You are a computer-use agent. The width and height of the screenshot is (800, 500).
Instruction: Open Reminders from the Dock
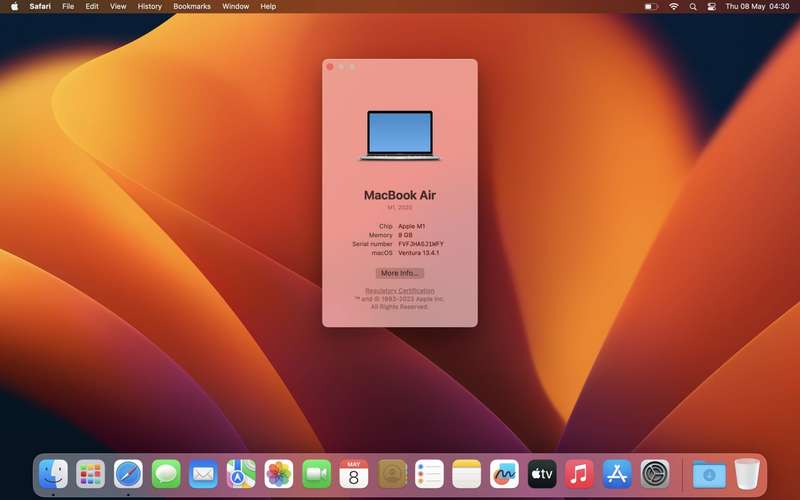click(x=429, y=474)
